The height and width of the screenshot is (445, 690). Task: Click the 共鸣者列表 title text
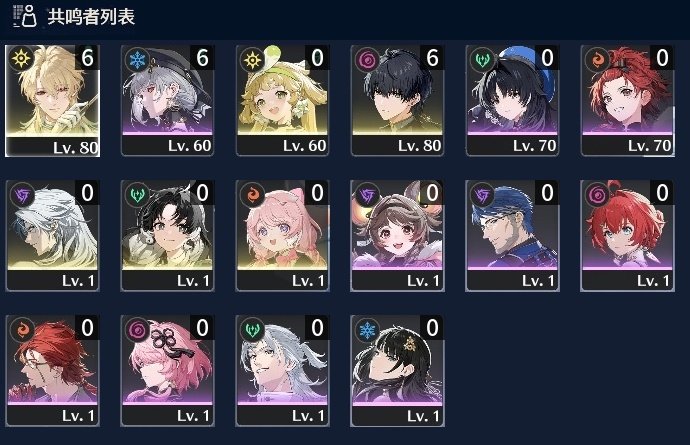pyautogui.click(x=91, y=17)
